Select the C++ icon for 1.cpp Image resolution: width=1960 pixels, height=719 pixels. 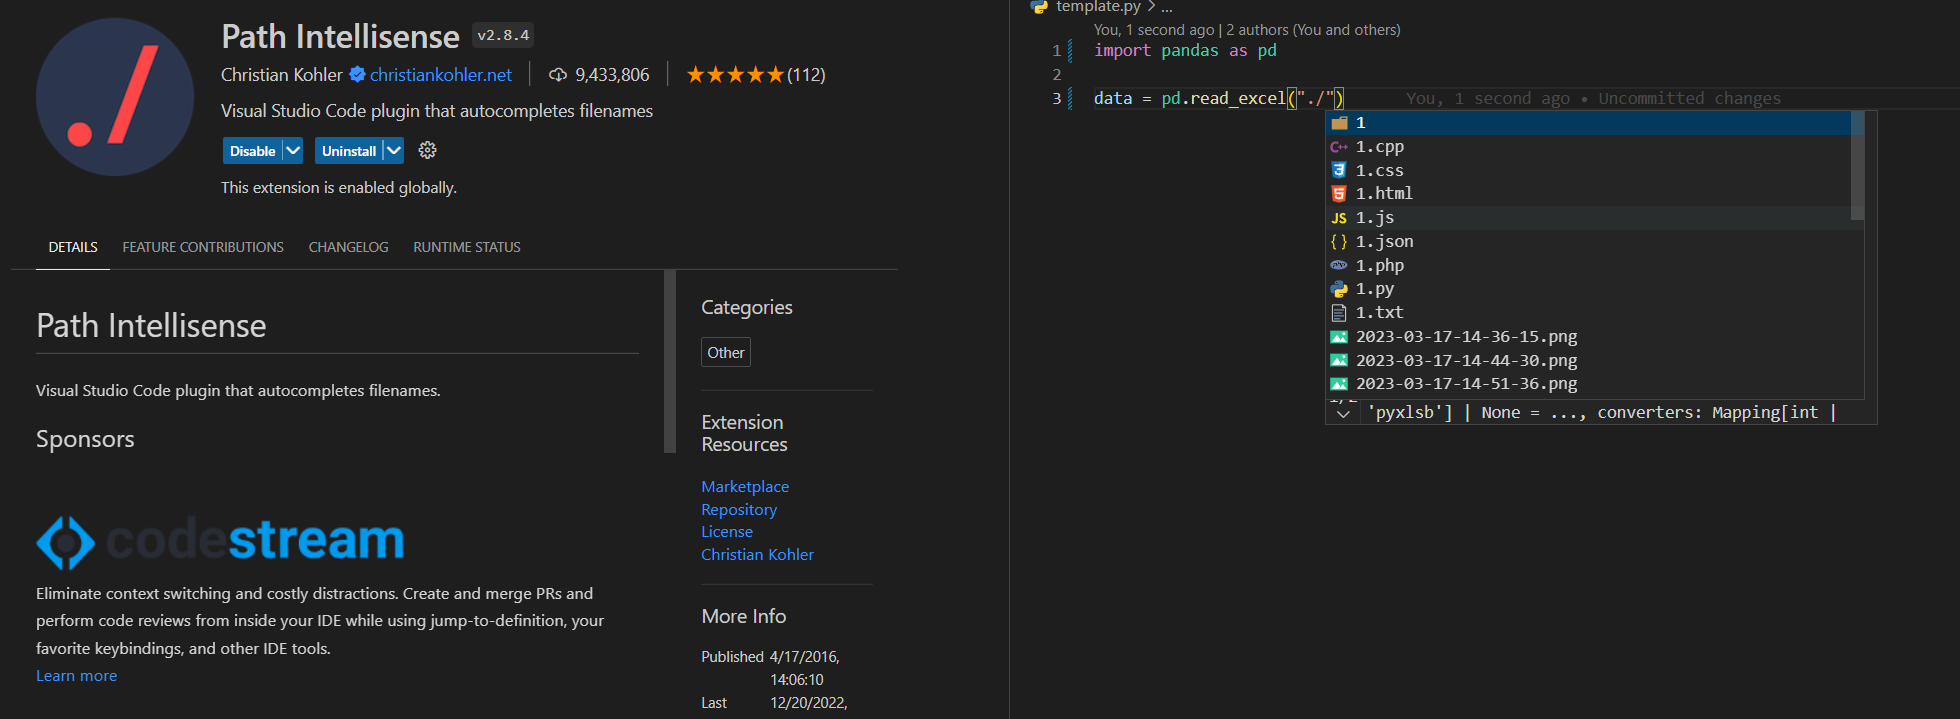tap(1339, 147)
